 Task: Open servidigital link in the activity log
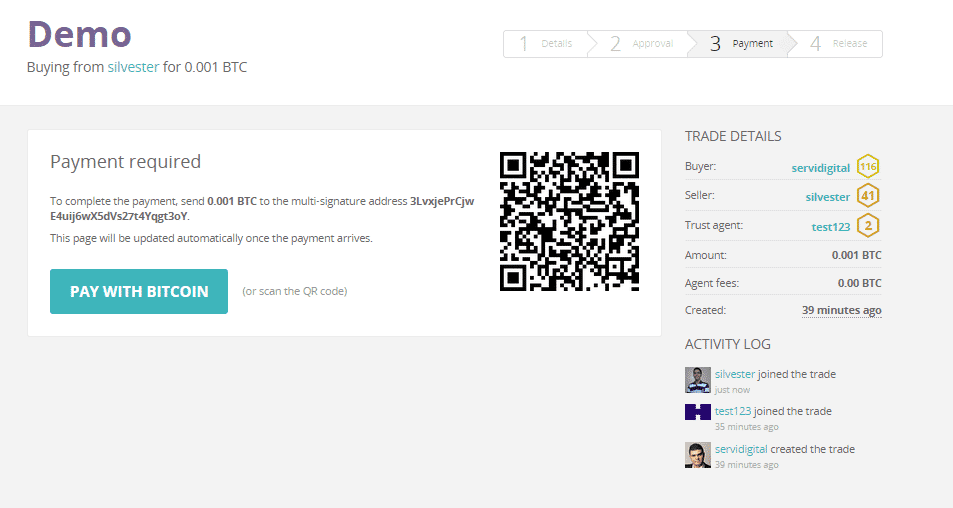(741, 449)
